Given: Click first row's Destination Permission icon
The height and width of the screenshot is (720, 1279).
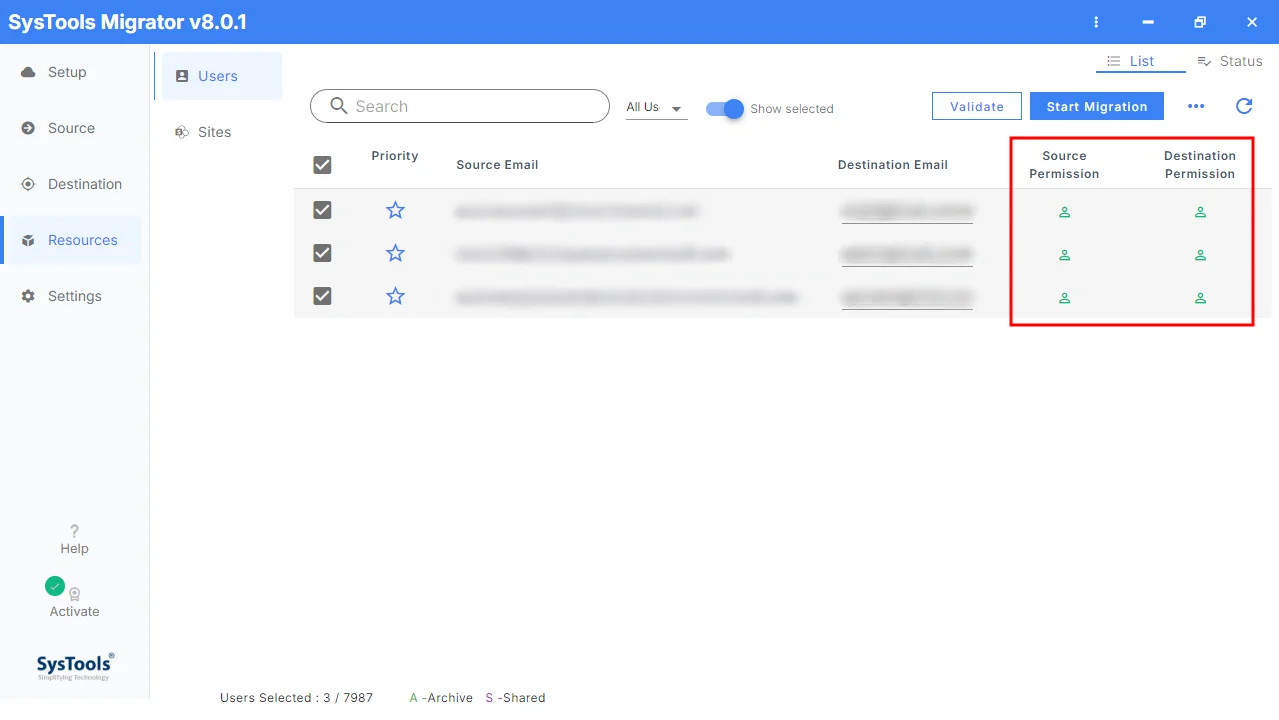Looking at the screenshot, I should click(x=1200, y=212).
